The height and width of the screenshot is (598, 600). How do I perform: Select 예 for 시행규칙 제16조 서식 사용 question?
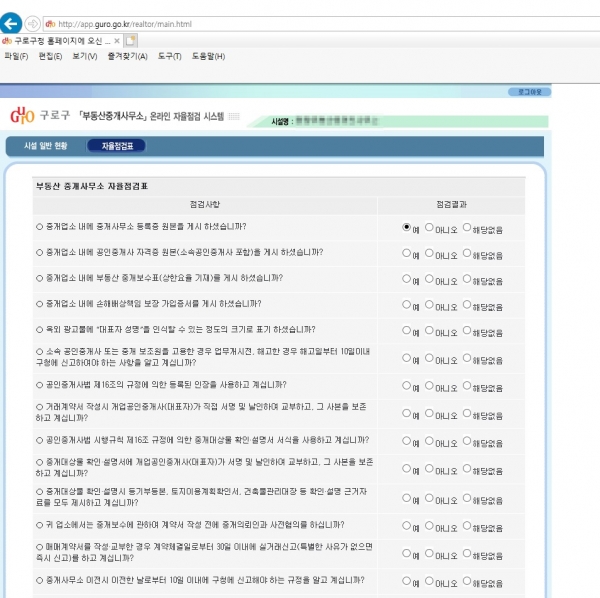point(406,441)
